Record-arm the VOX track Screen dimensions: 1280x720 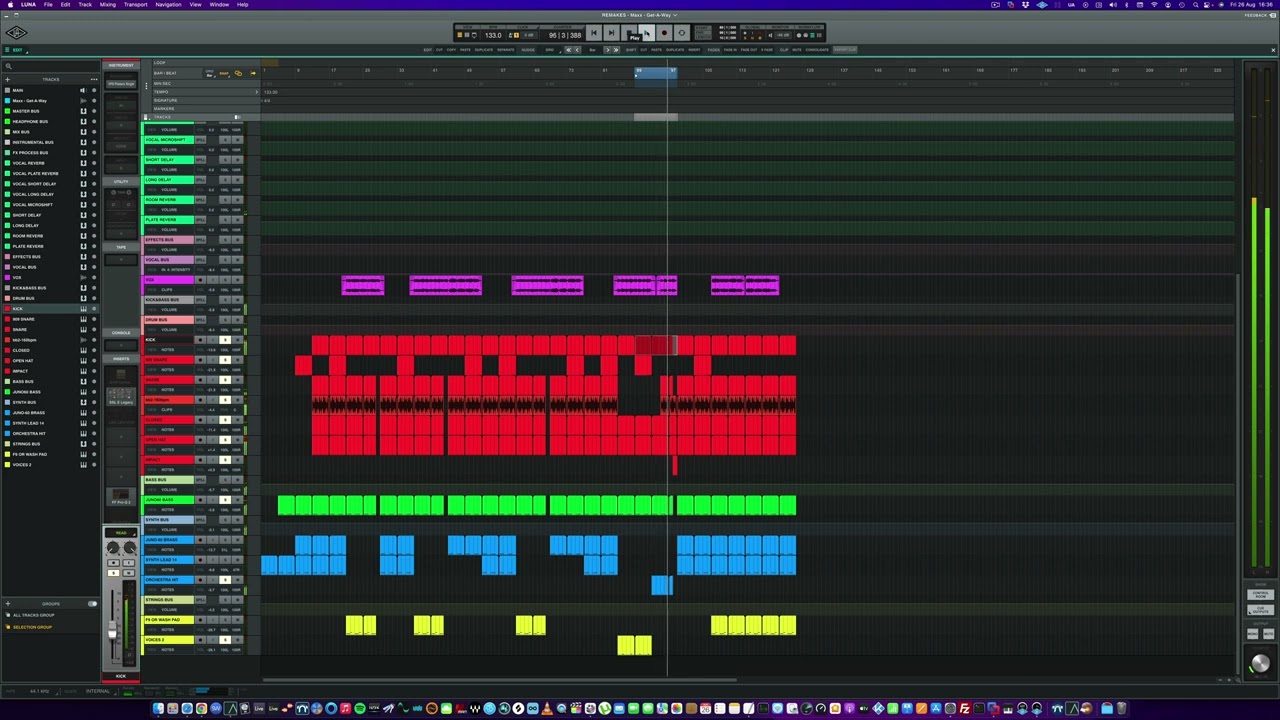tap(200, 280)
